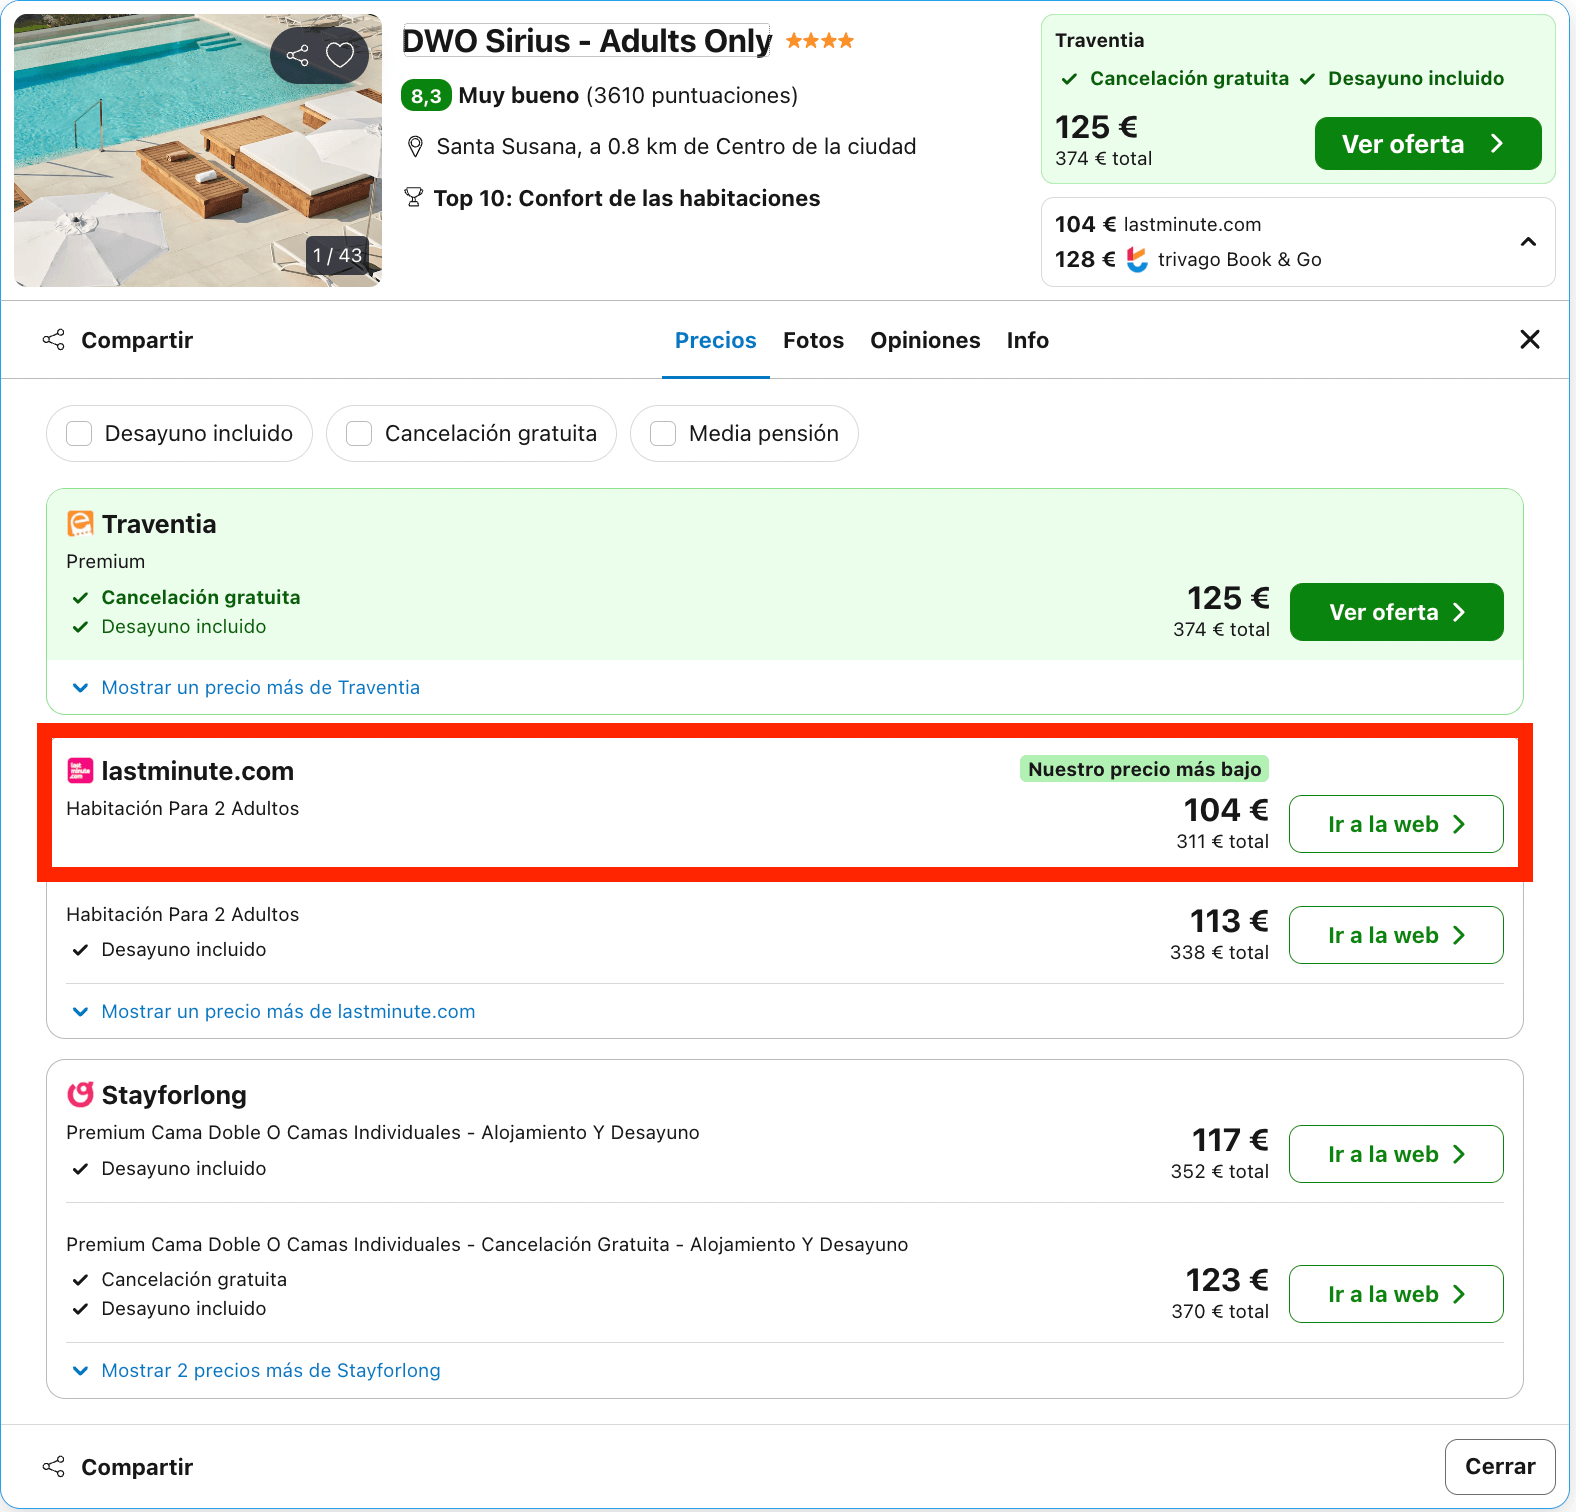Click Ir a la web for the 117 € offer
Viewport: 1576px width, 1512px height.
tap(1397, 1154)
